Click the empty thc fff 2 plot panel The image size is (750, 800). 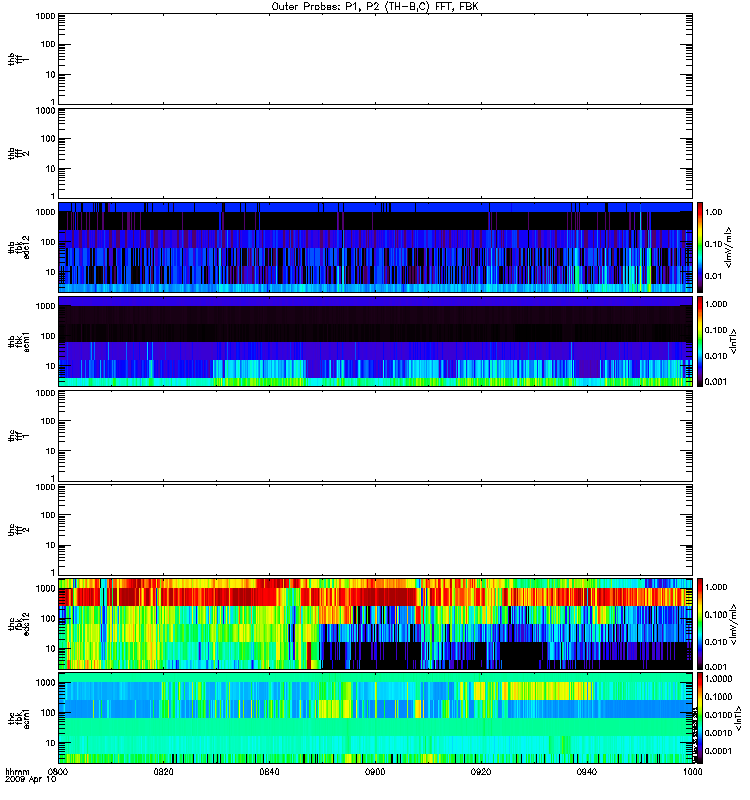click(375, 530)
